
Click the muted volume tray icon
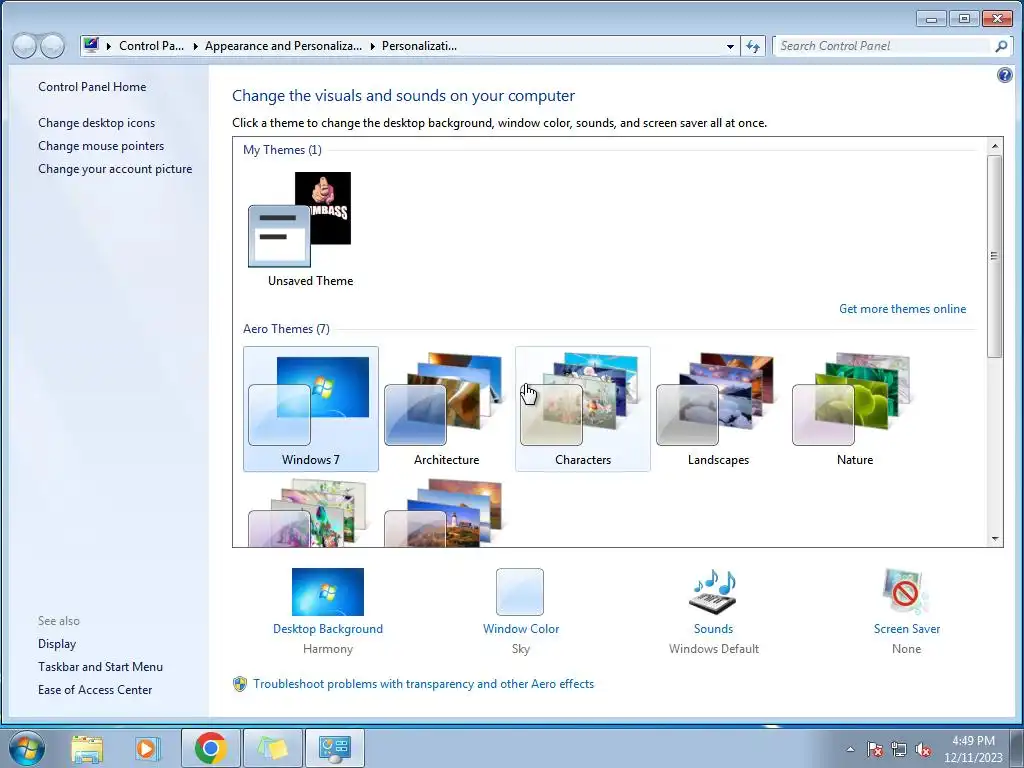[x=923, y=749]
